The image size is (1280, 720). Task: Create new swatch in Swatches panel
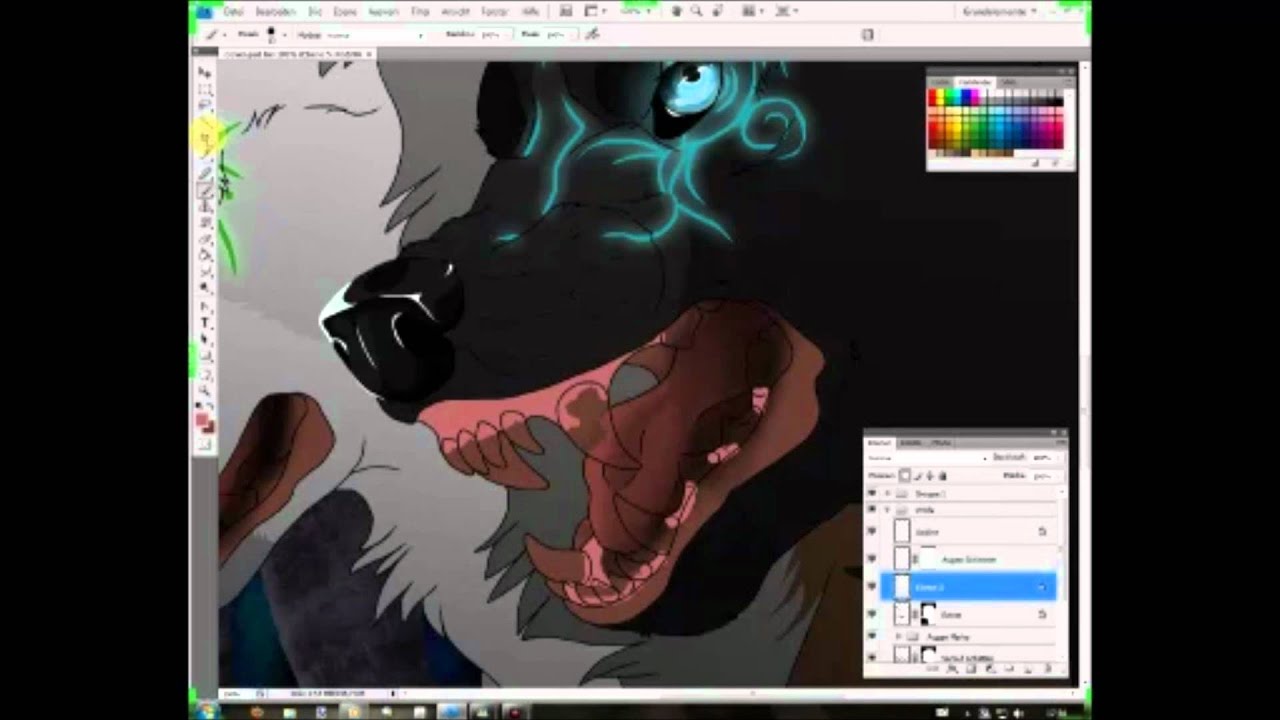click(1036, 163)
